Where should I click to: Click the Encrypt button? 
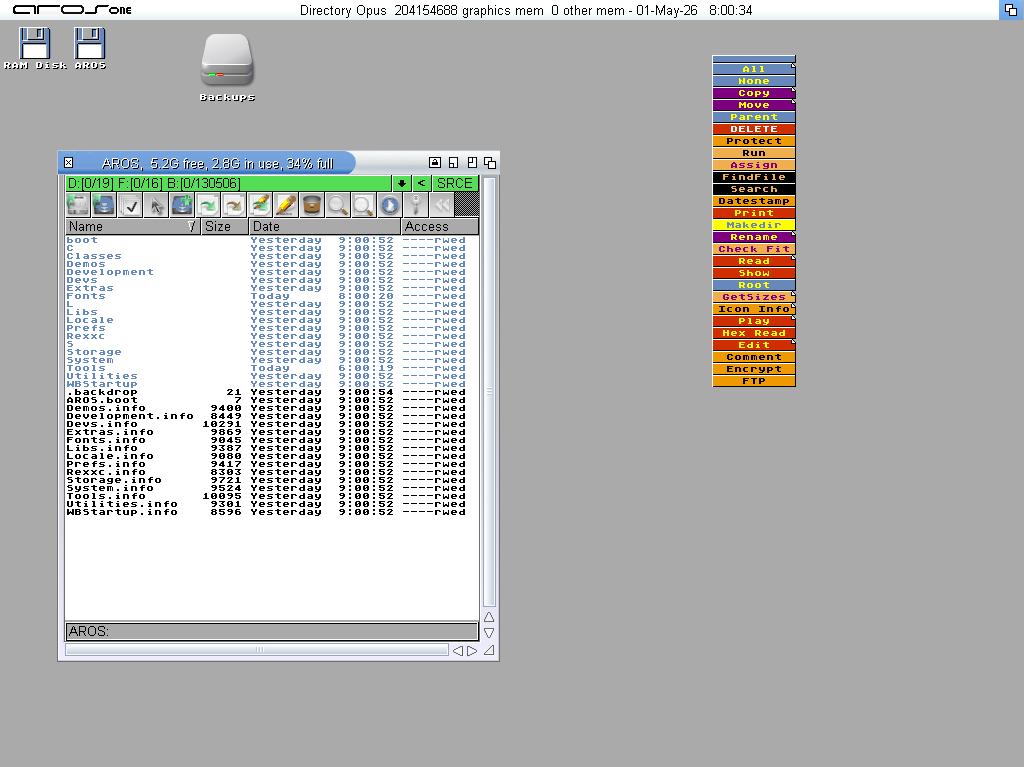tap(754, 369)
